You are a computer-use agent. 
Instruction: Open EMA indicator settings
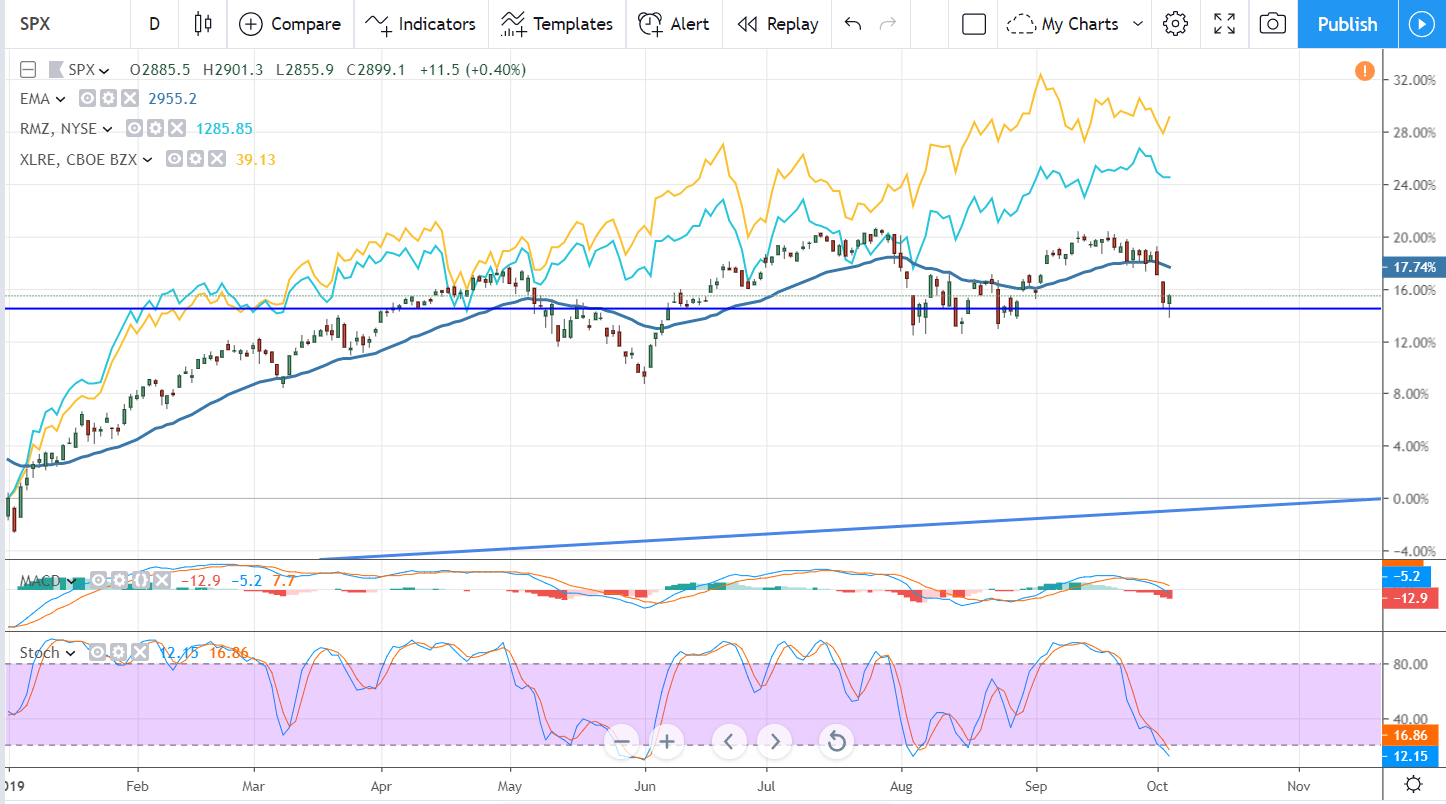pyautogui.click(x=108, y=99)
